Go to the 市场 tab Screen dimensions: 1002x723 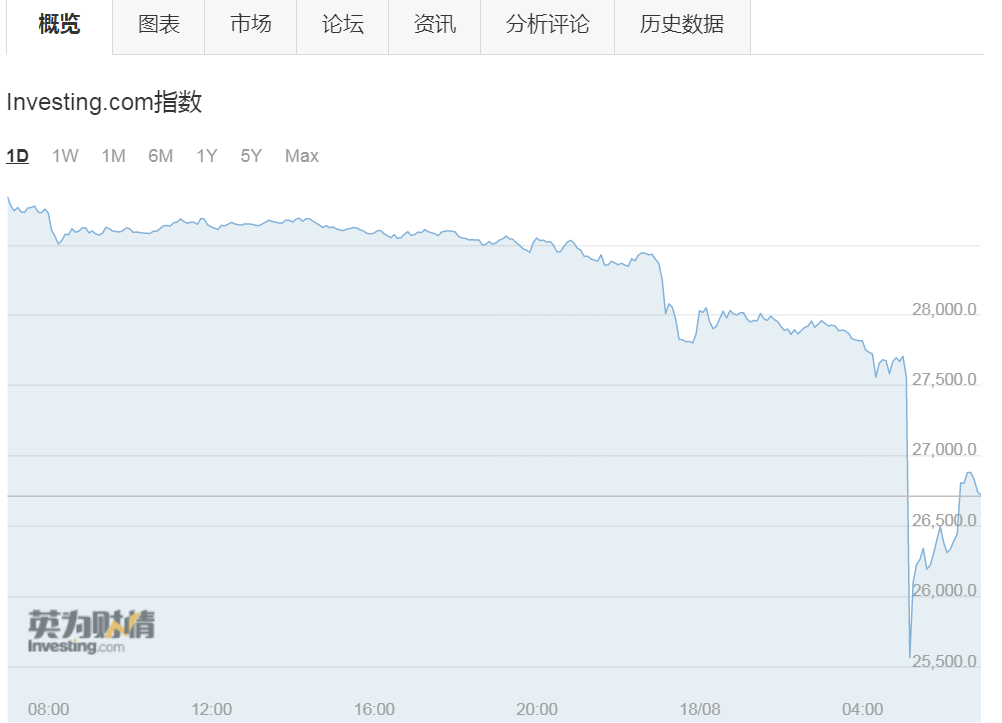pos(251,25)
